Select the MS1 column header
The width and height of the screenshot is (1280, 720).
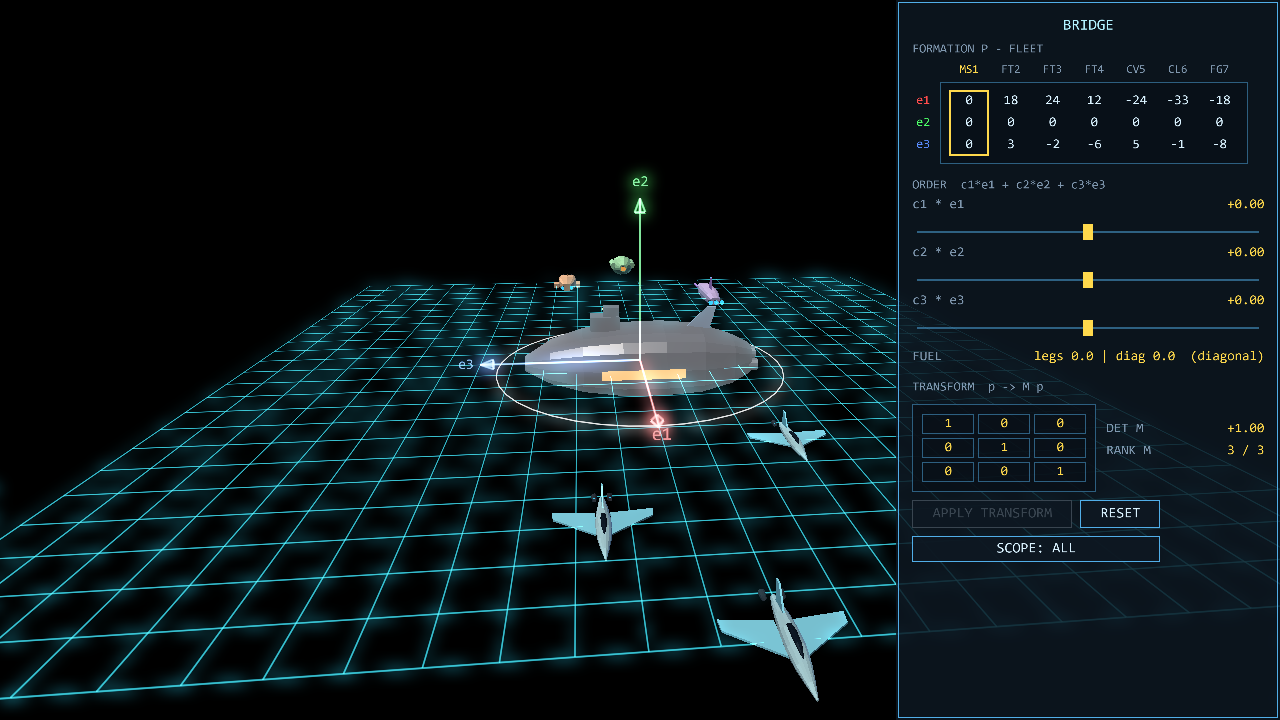[x=969, y=69]
